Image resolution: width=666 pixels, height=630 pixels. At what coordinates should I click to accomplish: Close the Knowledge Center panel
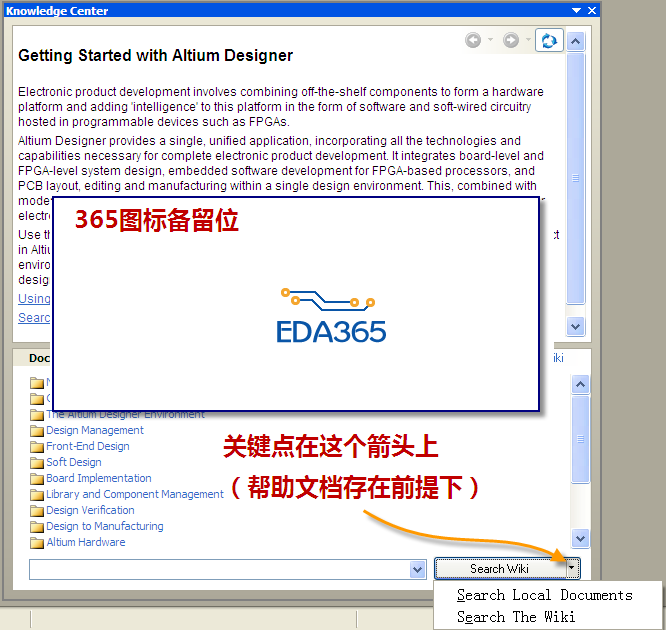click(x=592, y=11)
